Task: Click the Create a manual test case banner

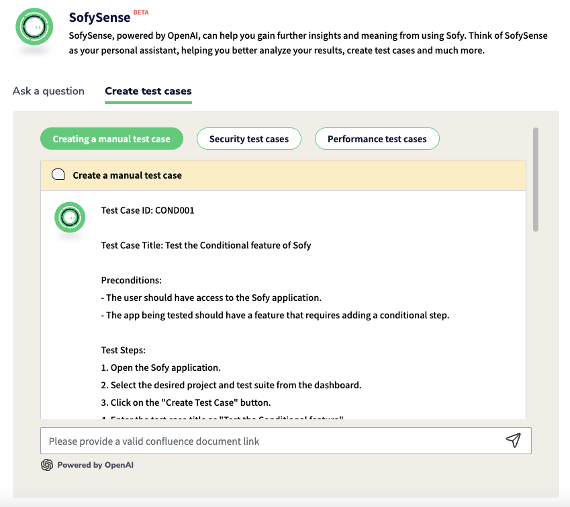Action: coord(283,175)
